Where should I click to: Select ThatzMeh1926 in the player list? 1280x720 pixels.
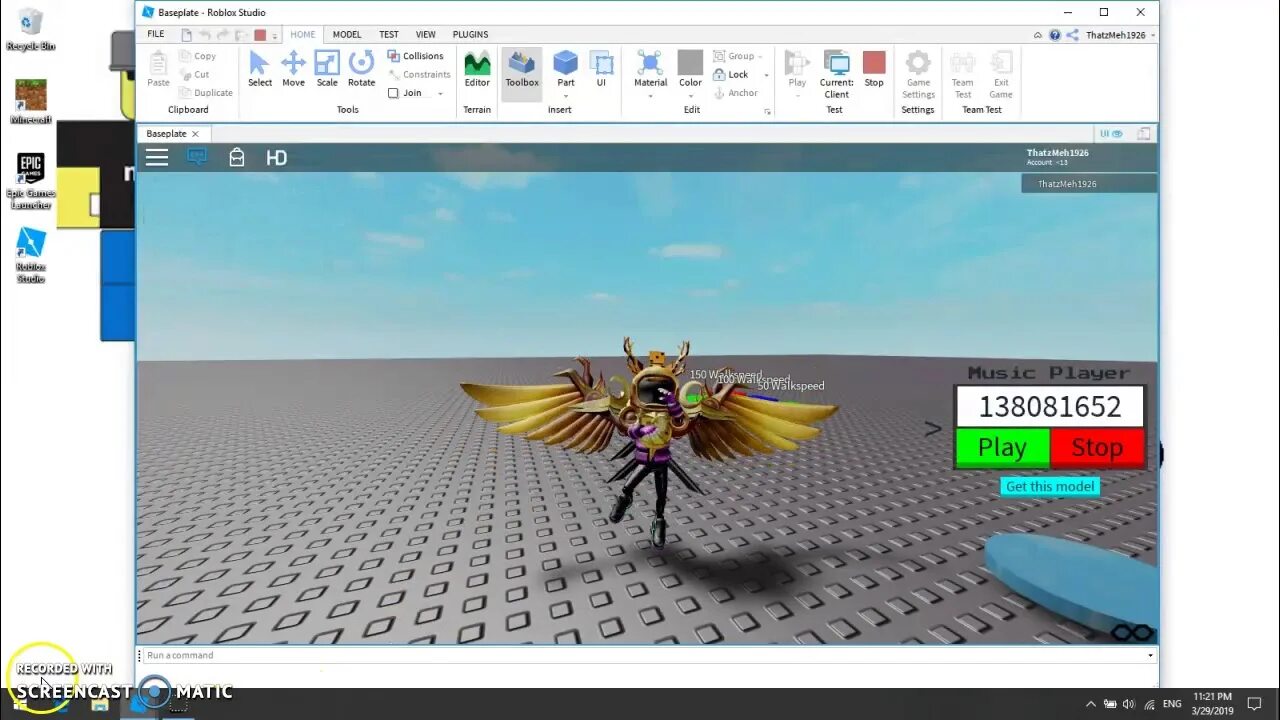[x=1089, y=184]
